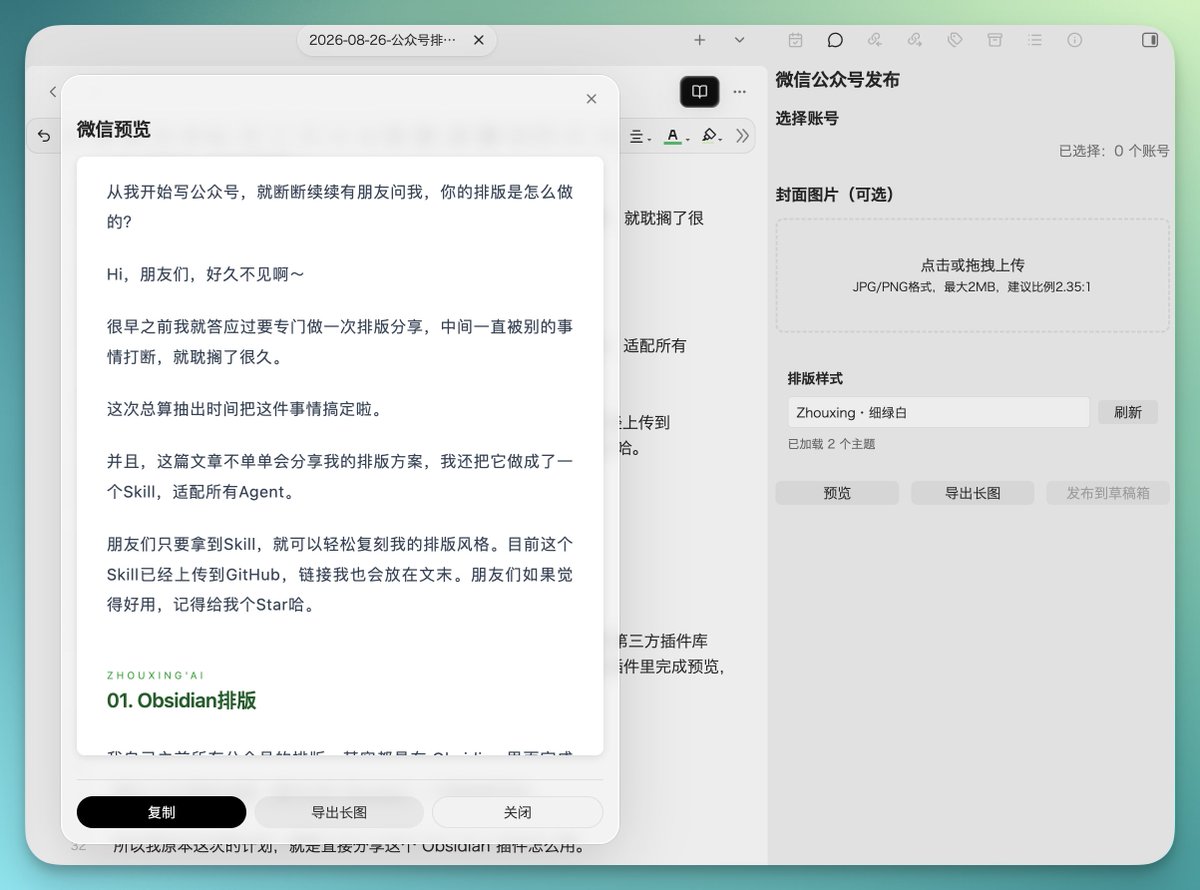Click the 已选择: 0 个账号 text

[x=1113, y=151]
